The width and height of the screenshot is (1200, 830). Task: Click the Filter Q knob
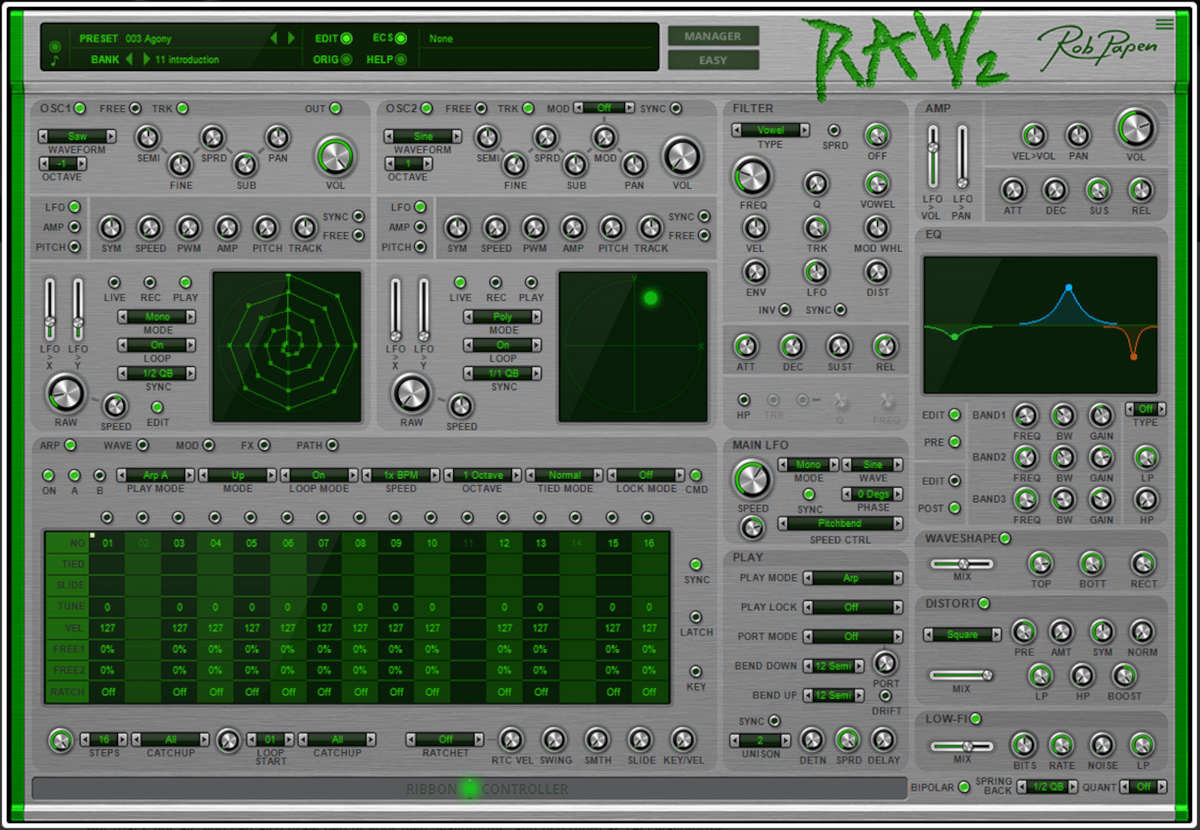(x=816, y=183)
